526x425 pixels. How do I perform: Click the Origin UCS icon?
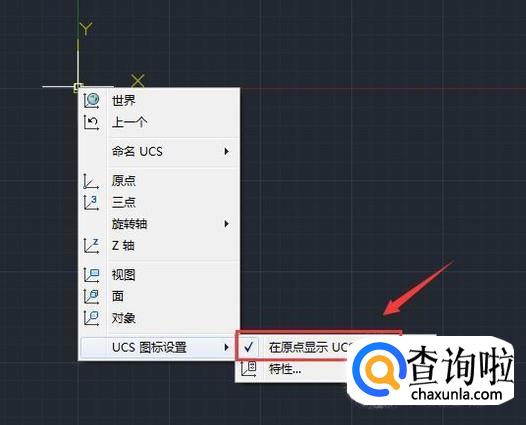tap(91, 181)
